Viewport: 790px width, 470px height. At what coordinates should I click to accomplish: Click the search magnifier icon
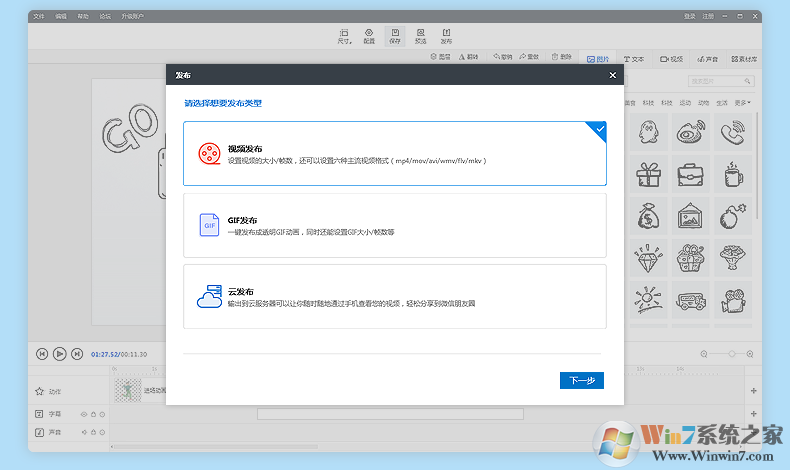(748, 81)
